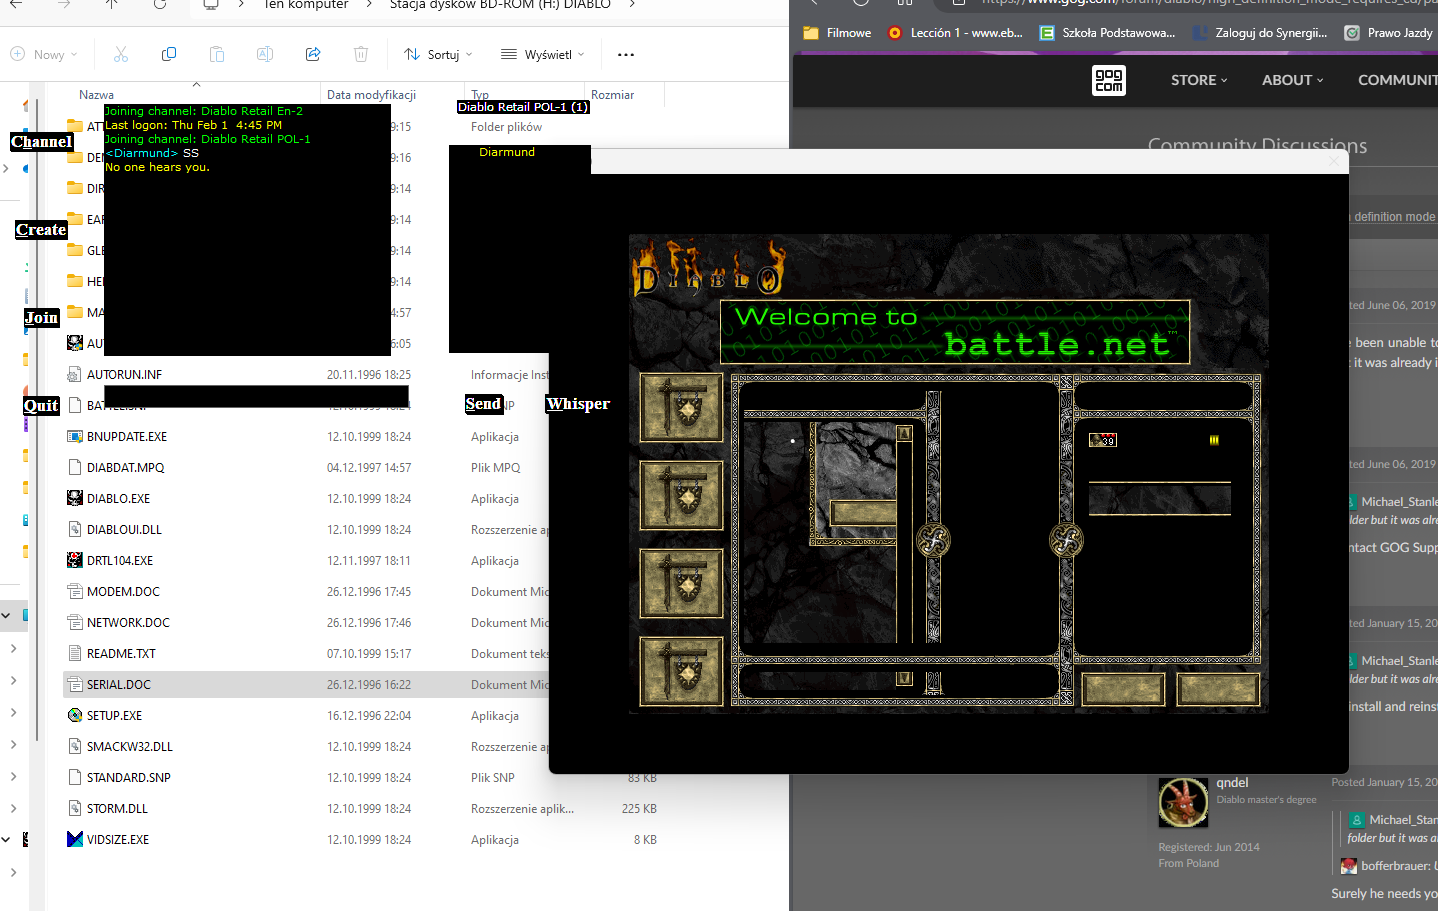The image size is (1438, 911).
Task: Open the STORE dropdown on GOG site
Action: pos(1199,80)
